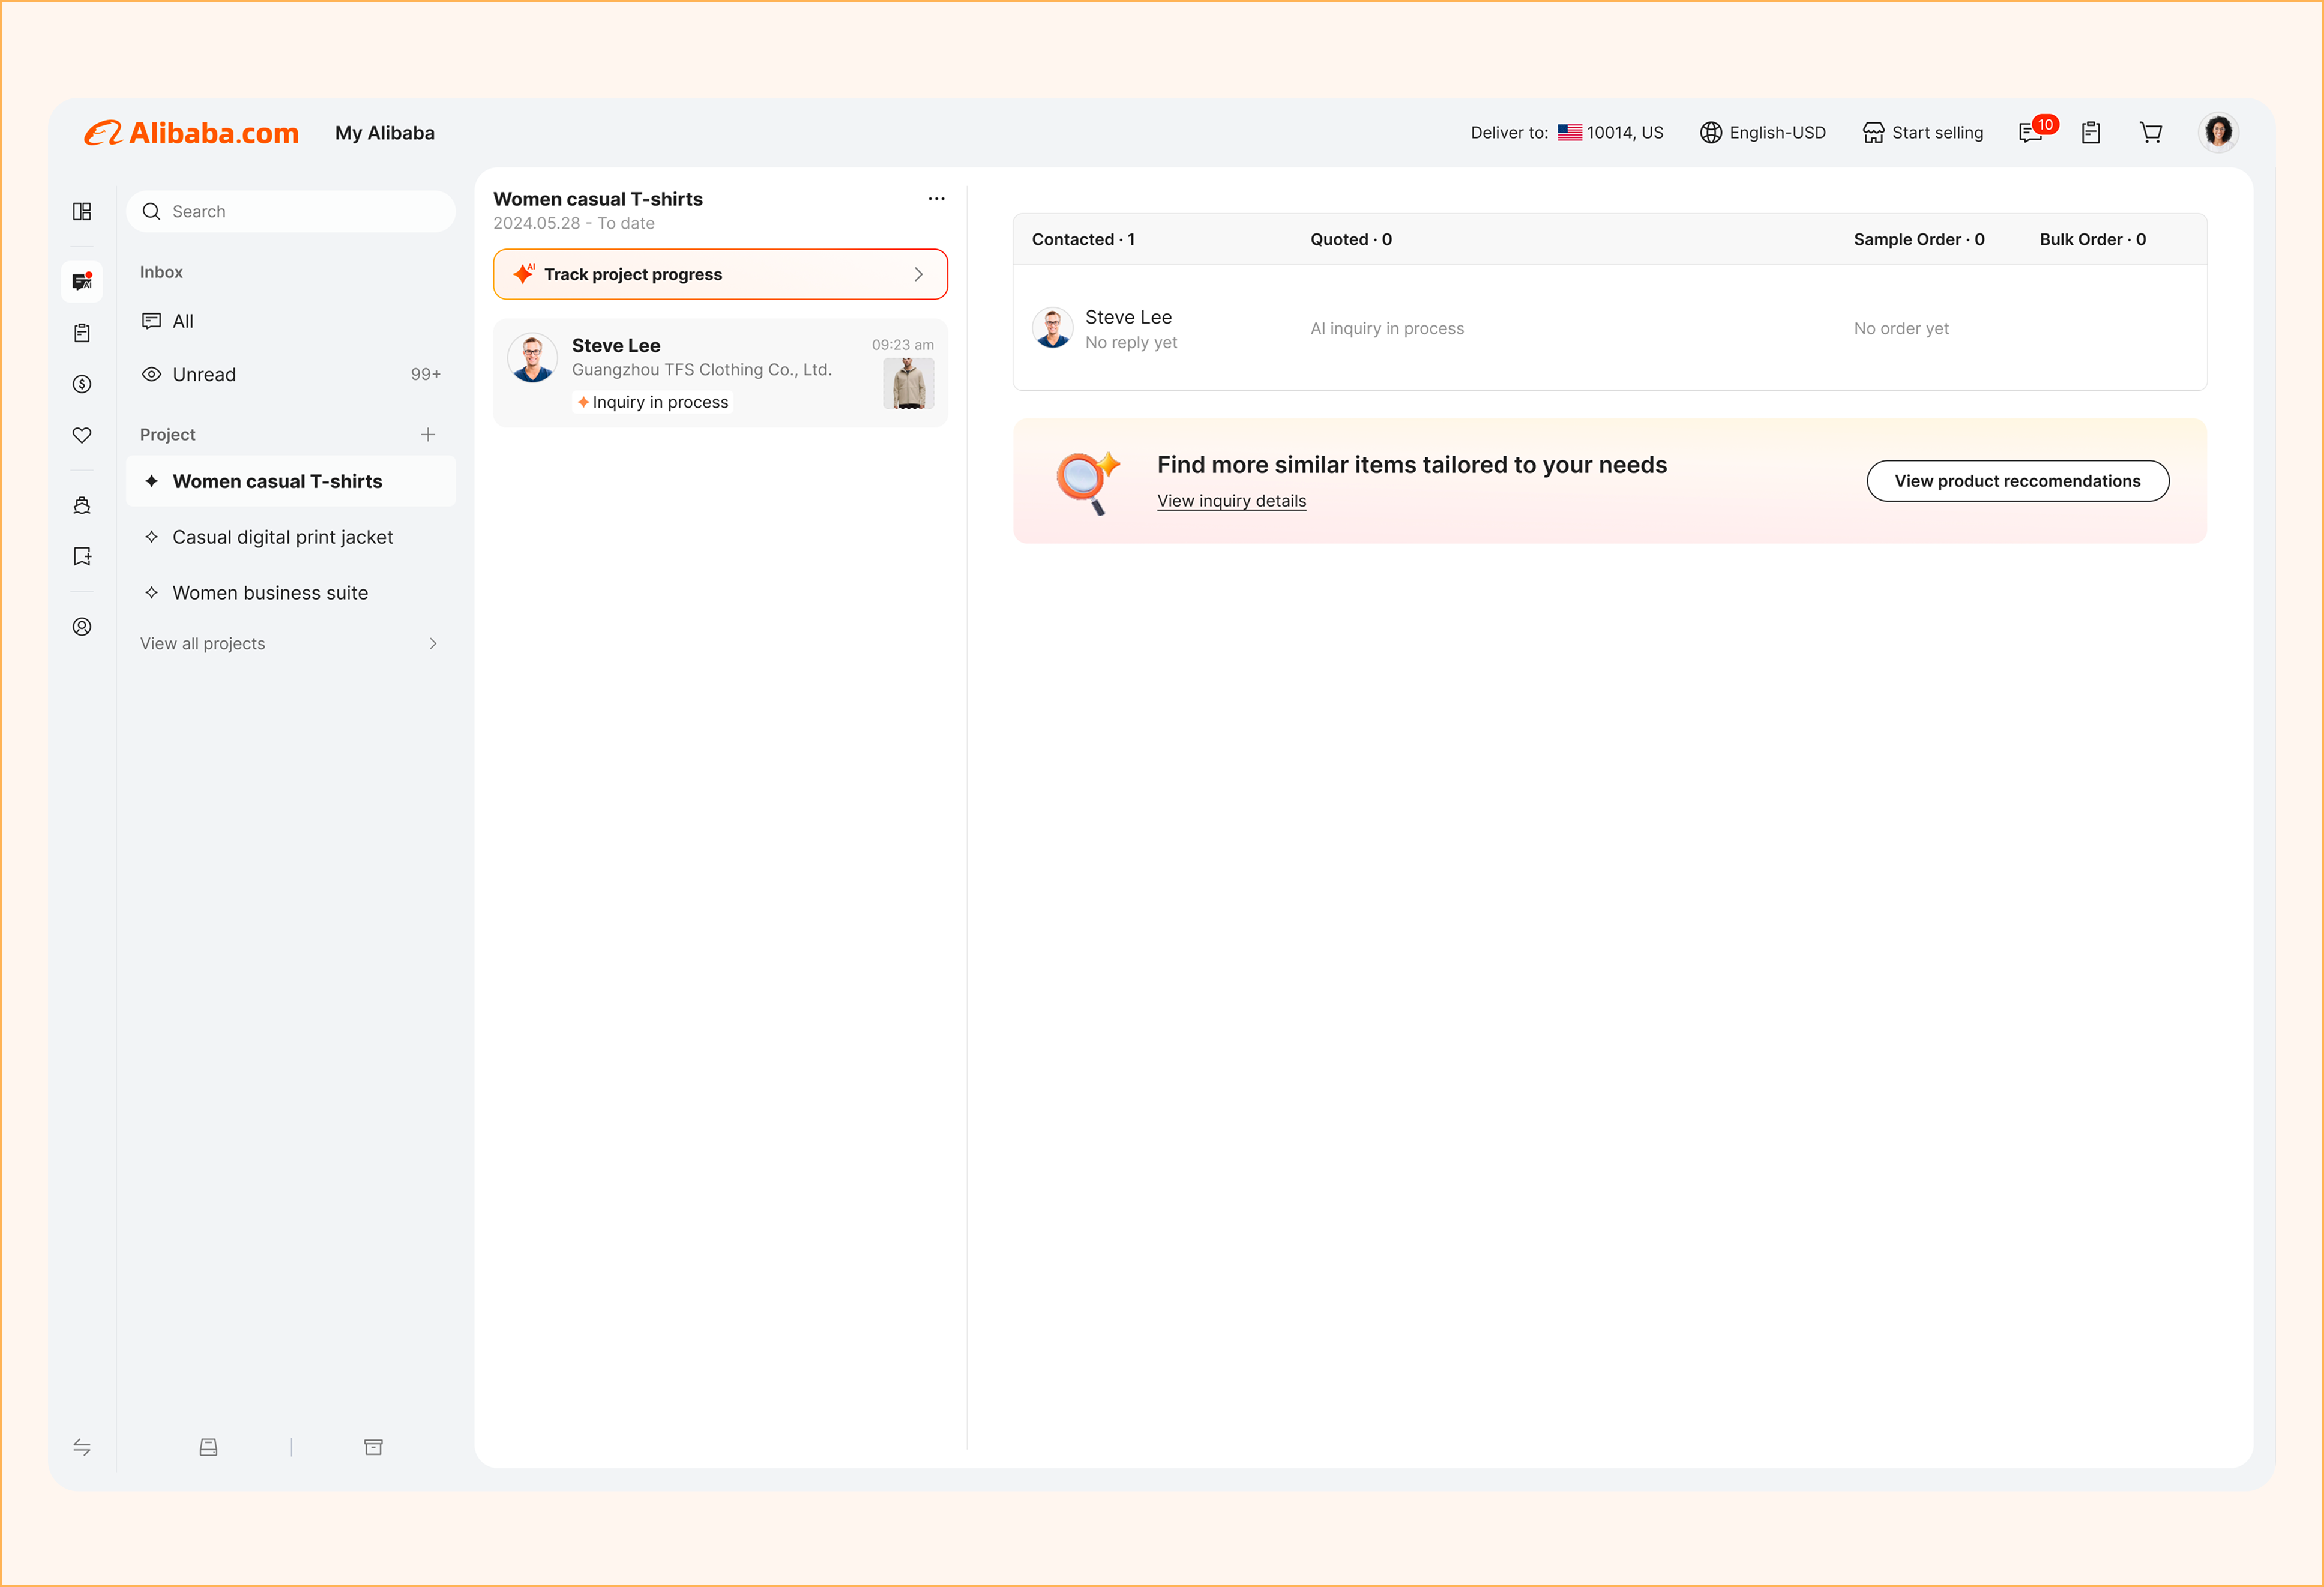Screen dimensions: 2324x1587
Task: Click the Track project progress button
Action: click(720, 274)
